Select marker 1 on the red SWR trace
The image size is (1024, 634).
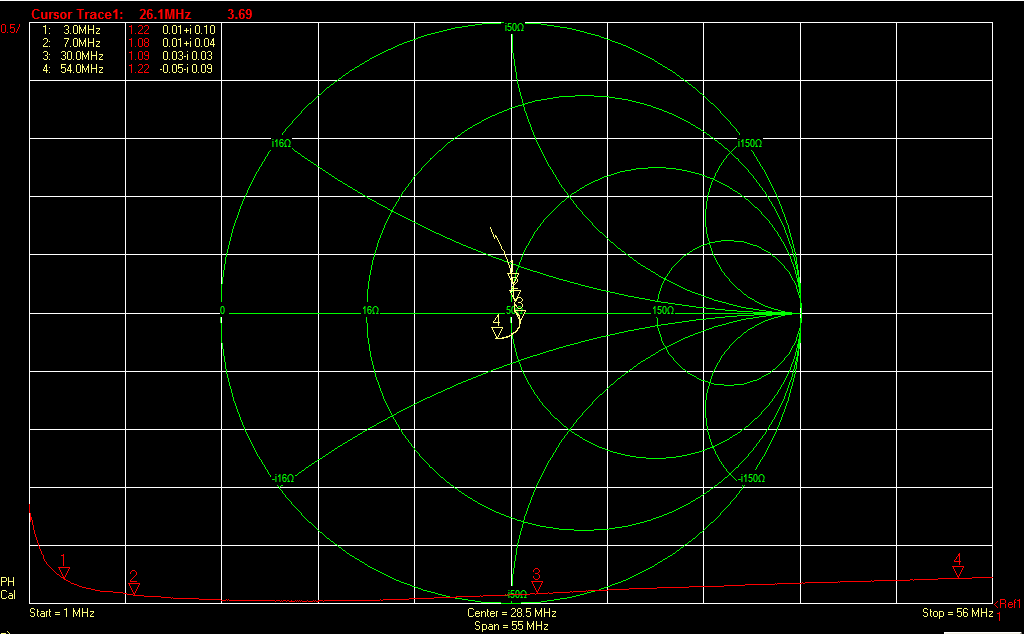pyautogui.click(x=64, y=566)
